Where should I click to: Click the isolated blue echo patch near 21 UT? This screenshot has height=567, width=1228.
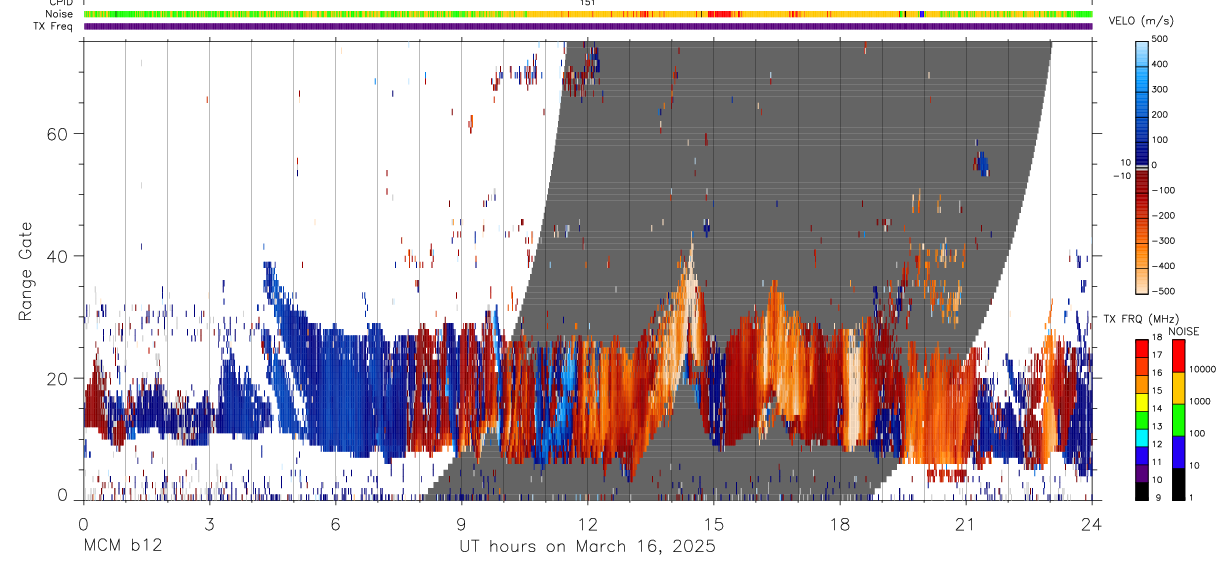coord(982,163)
